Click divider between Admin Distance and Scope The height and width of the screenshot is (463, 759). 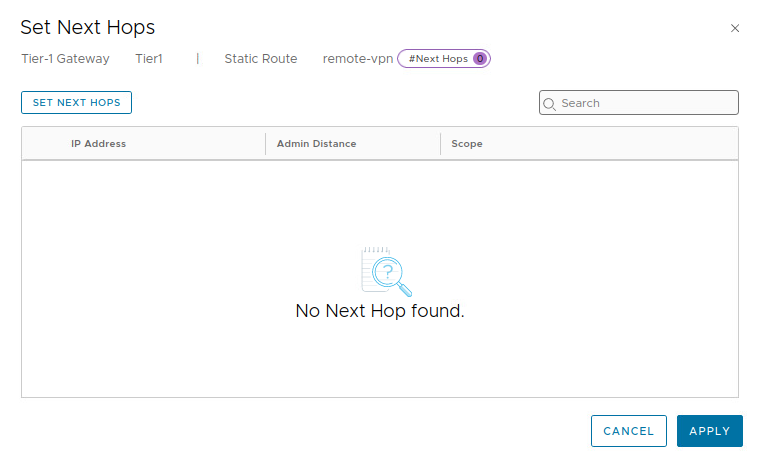pyautogui.click(x=440, y=144)
